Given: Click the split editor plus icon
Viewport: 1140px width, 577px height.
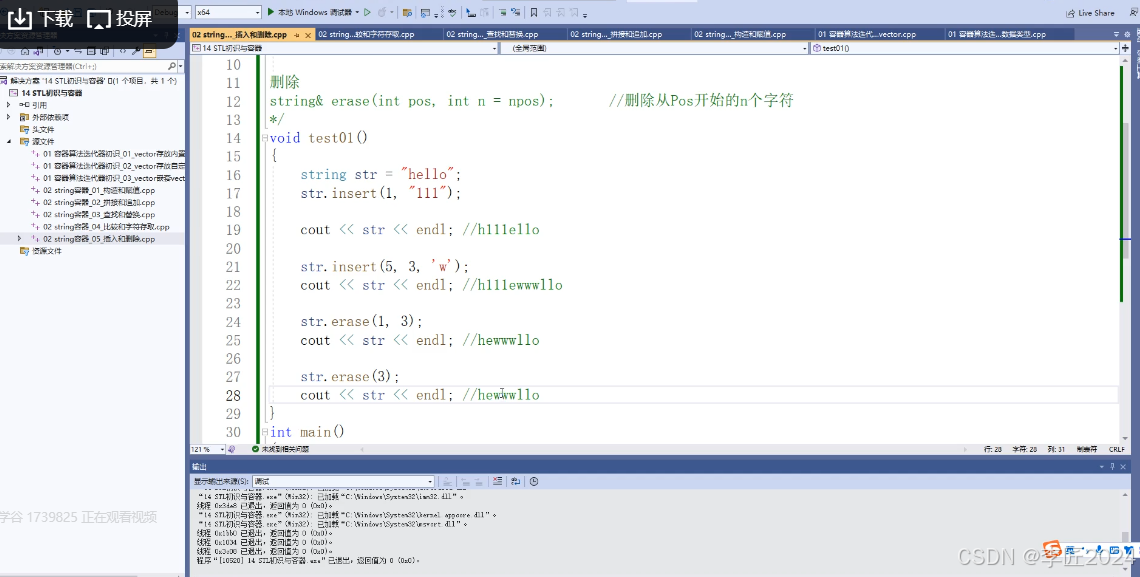Looking at the screenshot, I should pyautogui.click(x=1125, y=48).
